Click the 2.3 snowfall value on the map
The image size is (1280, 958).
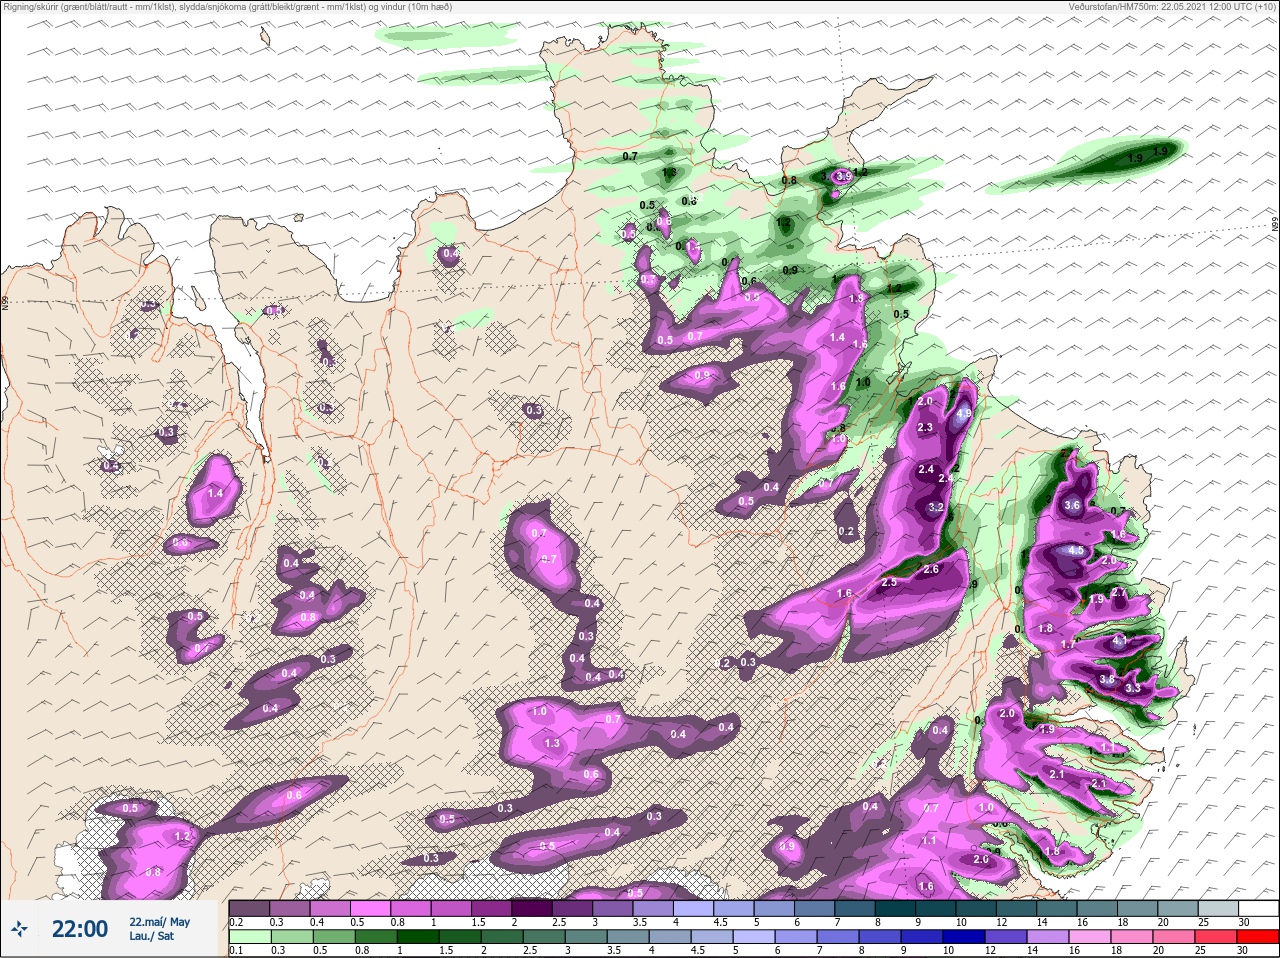(x=925, y=427)
